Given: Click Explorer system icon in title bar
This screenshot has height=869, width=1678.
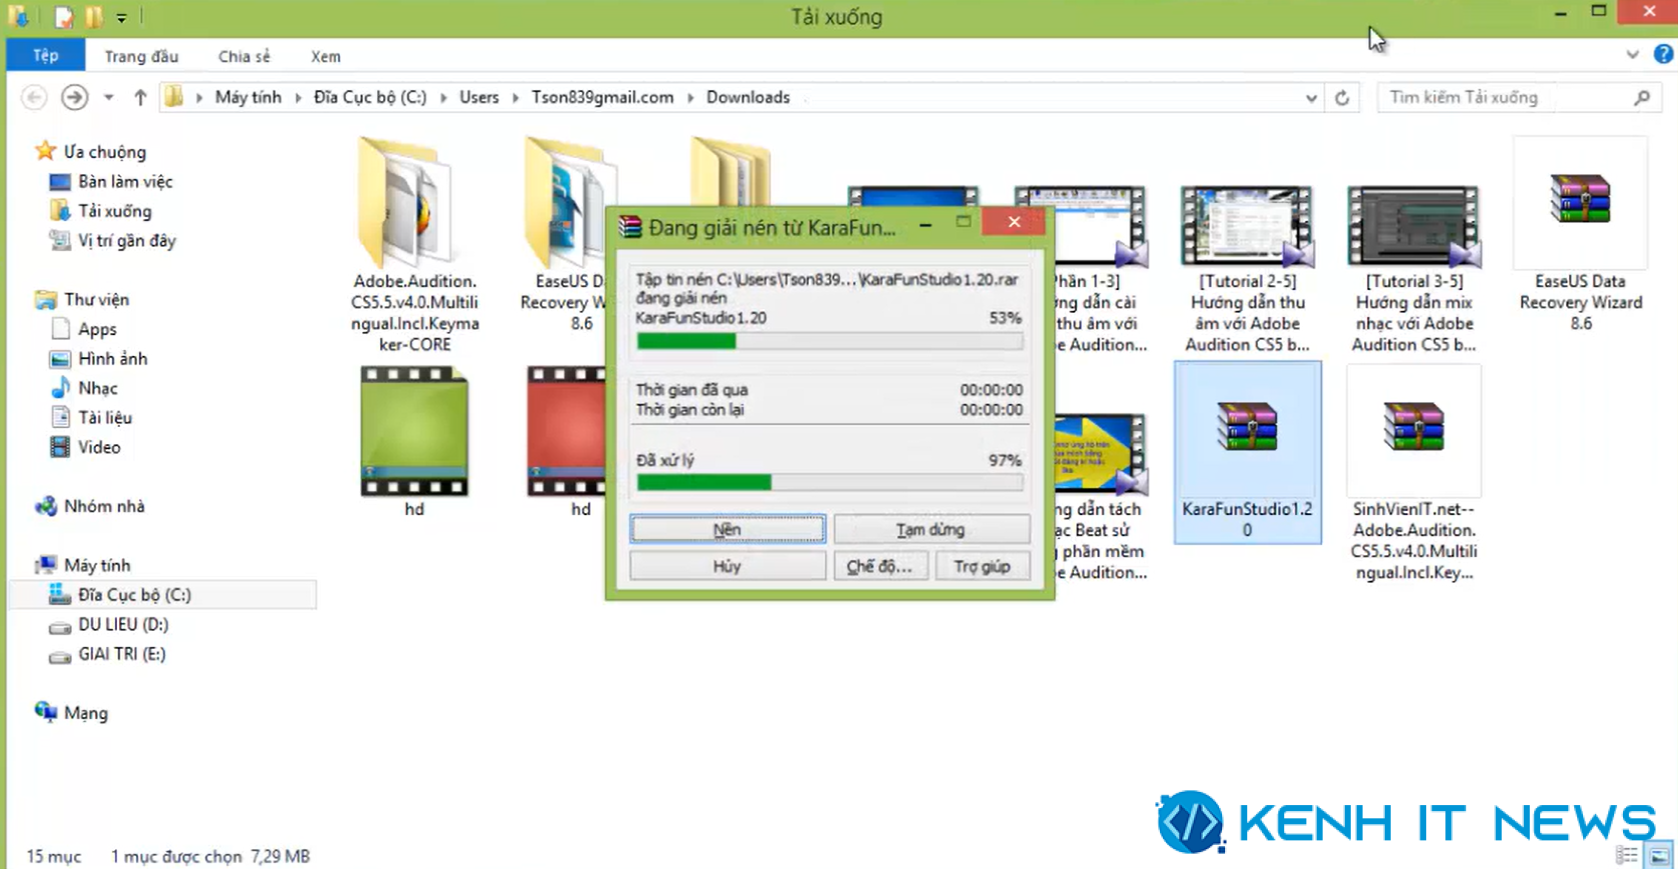Looking at the screenshot, I should [x=18, y=17].
